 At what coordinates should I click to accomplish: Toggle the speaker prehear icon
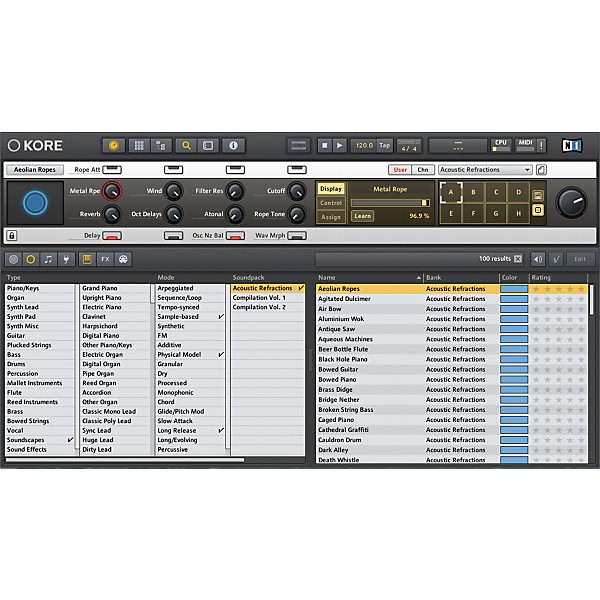[x=538, y=259]
